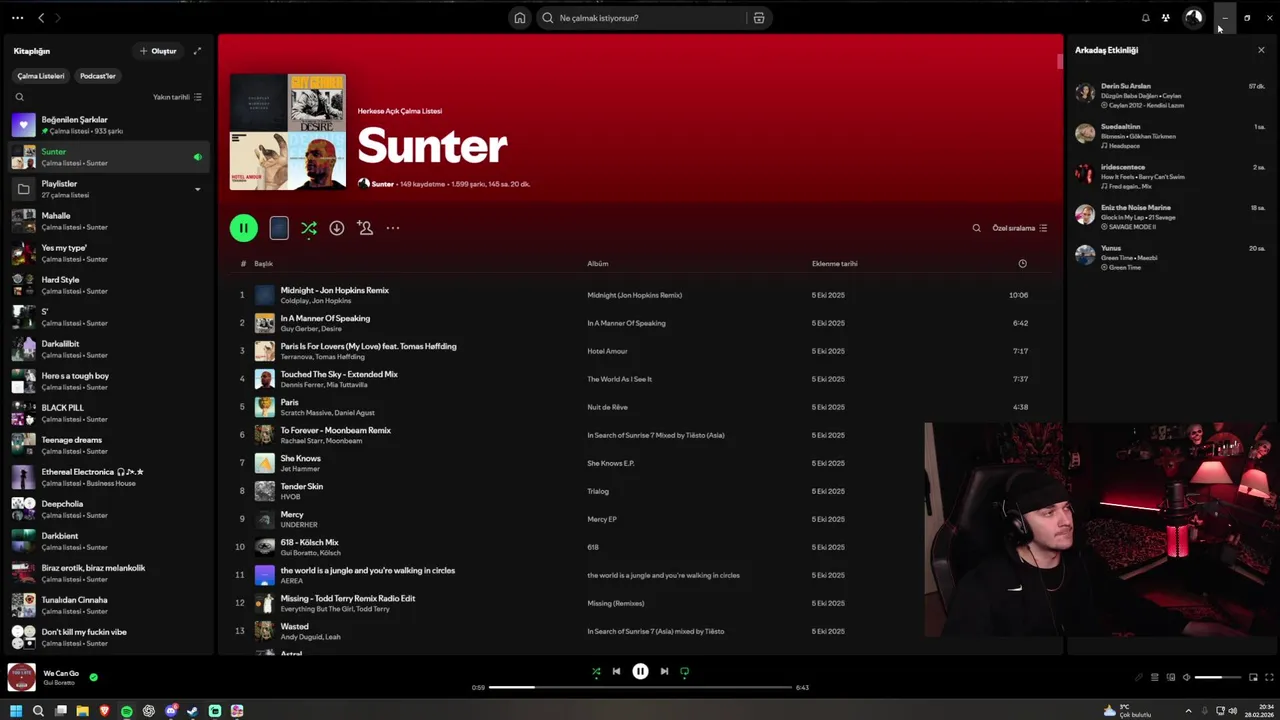Open the mini player

point(1253,677)
